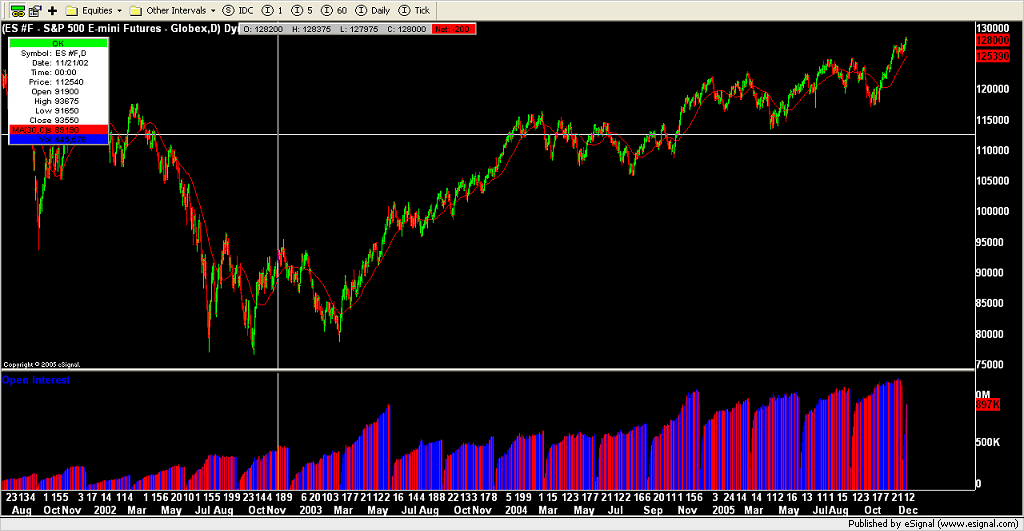Click the 2005 year label on time axis
This screenshot has height=531, width=1024.
[723, 510]
